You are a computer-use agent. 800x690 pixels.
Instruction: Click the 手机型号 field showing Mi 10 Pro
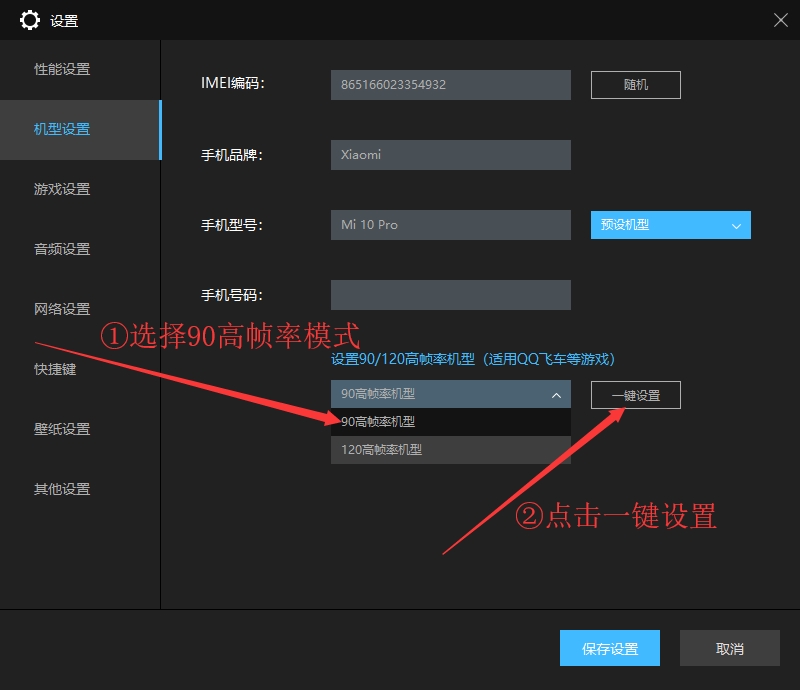pos(450,225)
